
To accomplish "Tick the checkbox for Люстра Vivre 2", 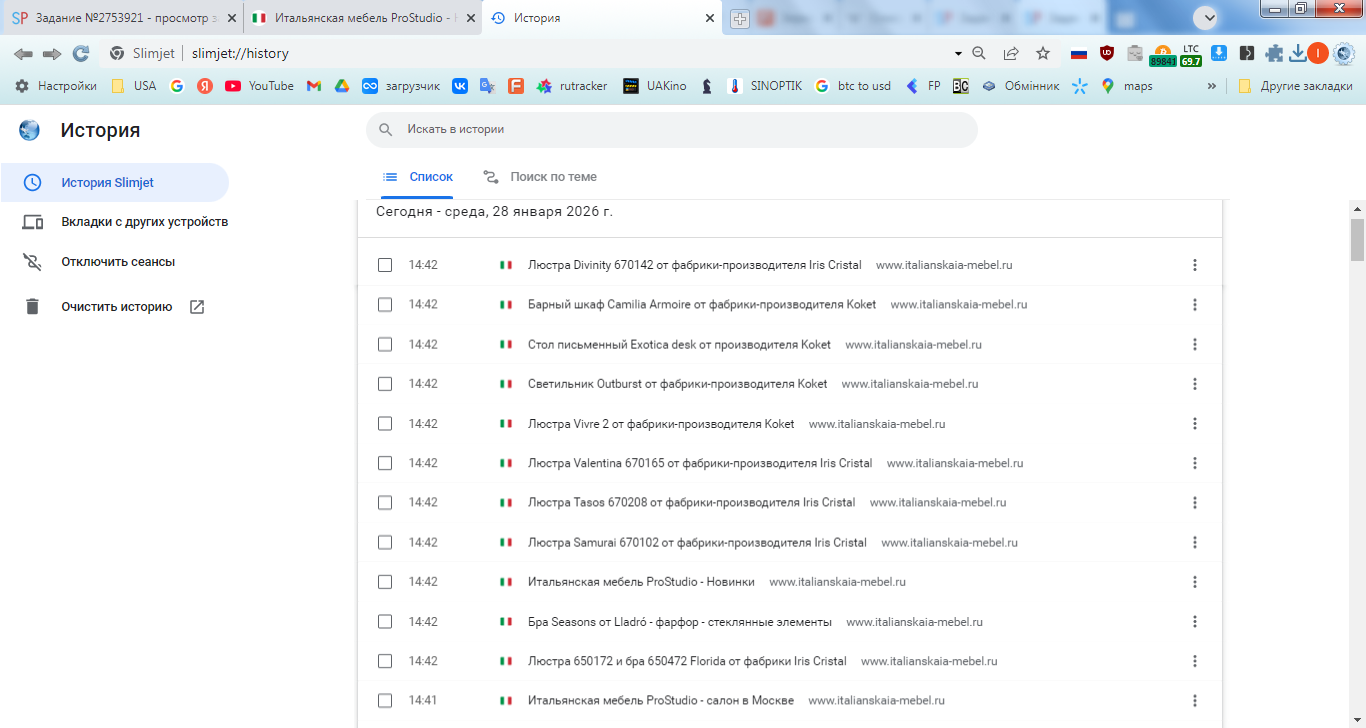I will [x=385, y=423].
